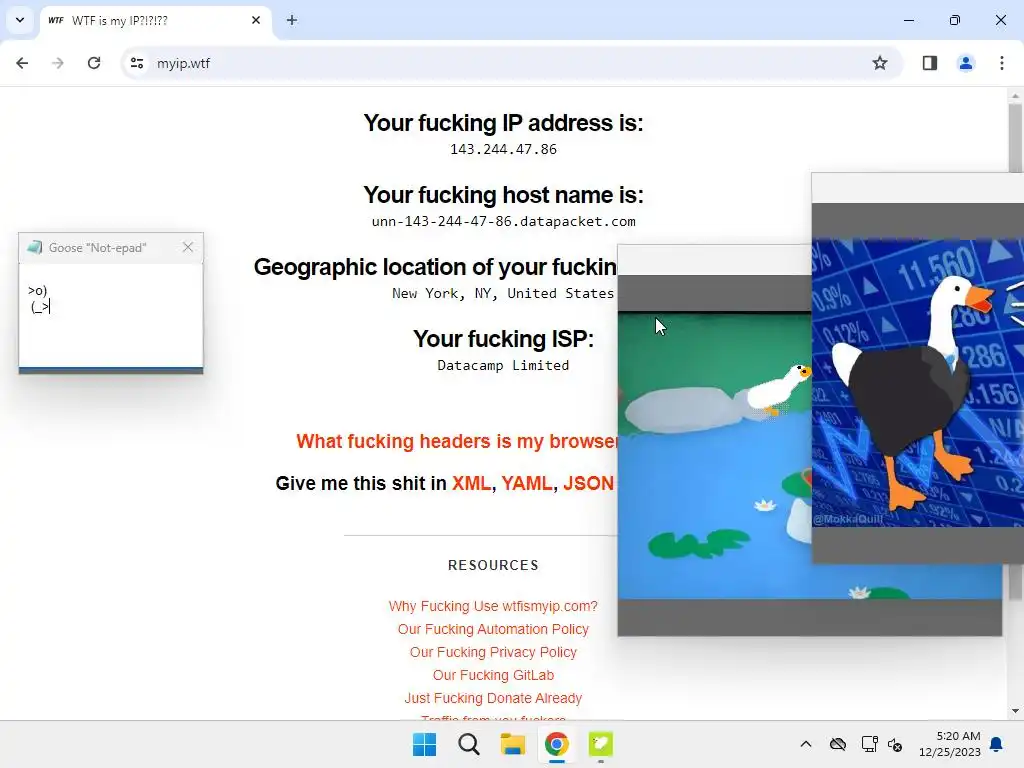The height and width of the screenshot is (768, 1024).
Task: Bookmark this page with the star icon
Action: 880,63
